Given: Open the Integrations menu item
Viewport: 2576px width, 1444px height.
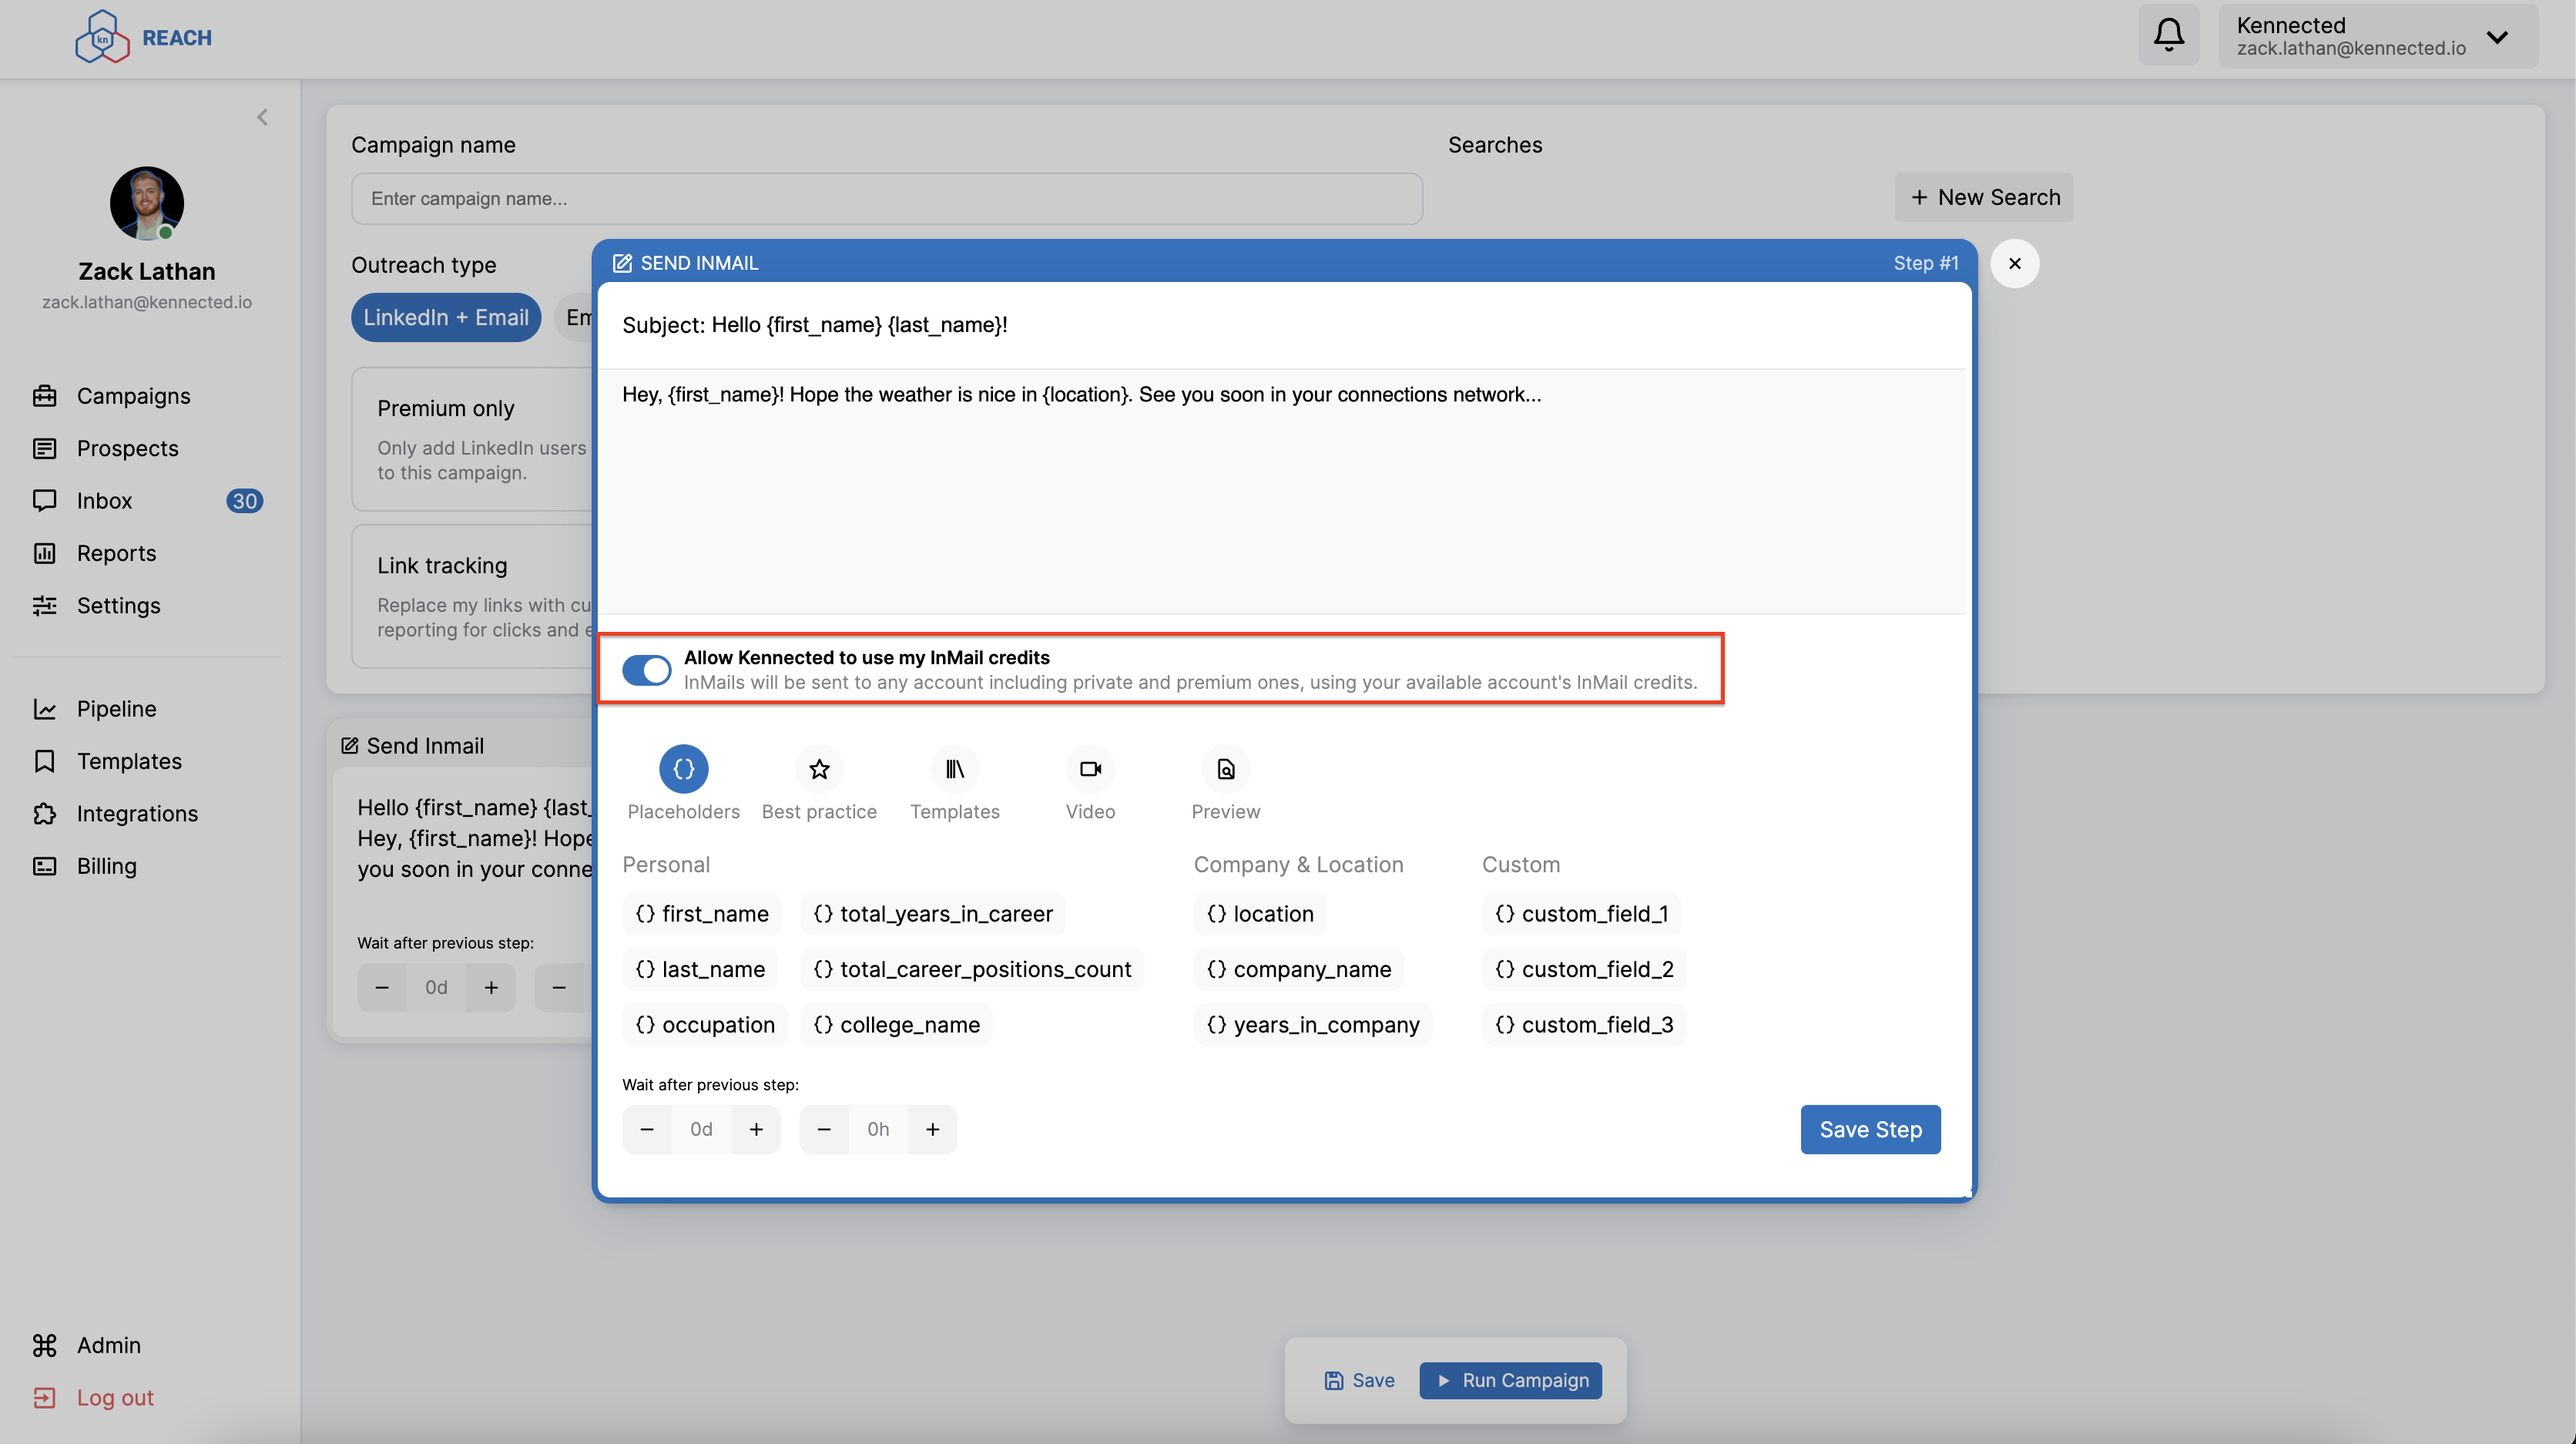Looking at the screenshot, I should click(137, 813).
